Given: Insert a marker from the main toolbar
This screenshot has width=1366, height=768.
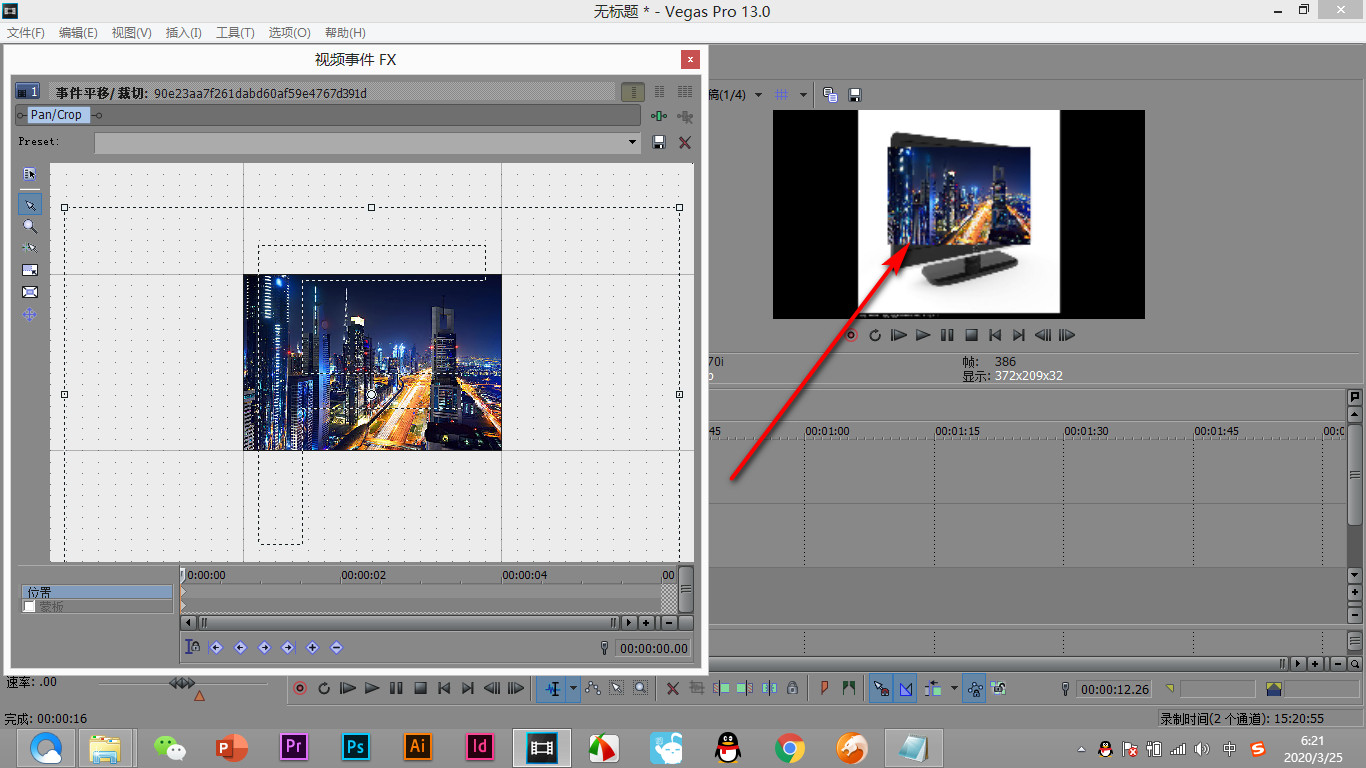Looking at the screenshot, I should point(825,688).
